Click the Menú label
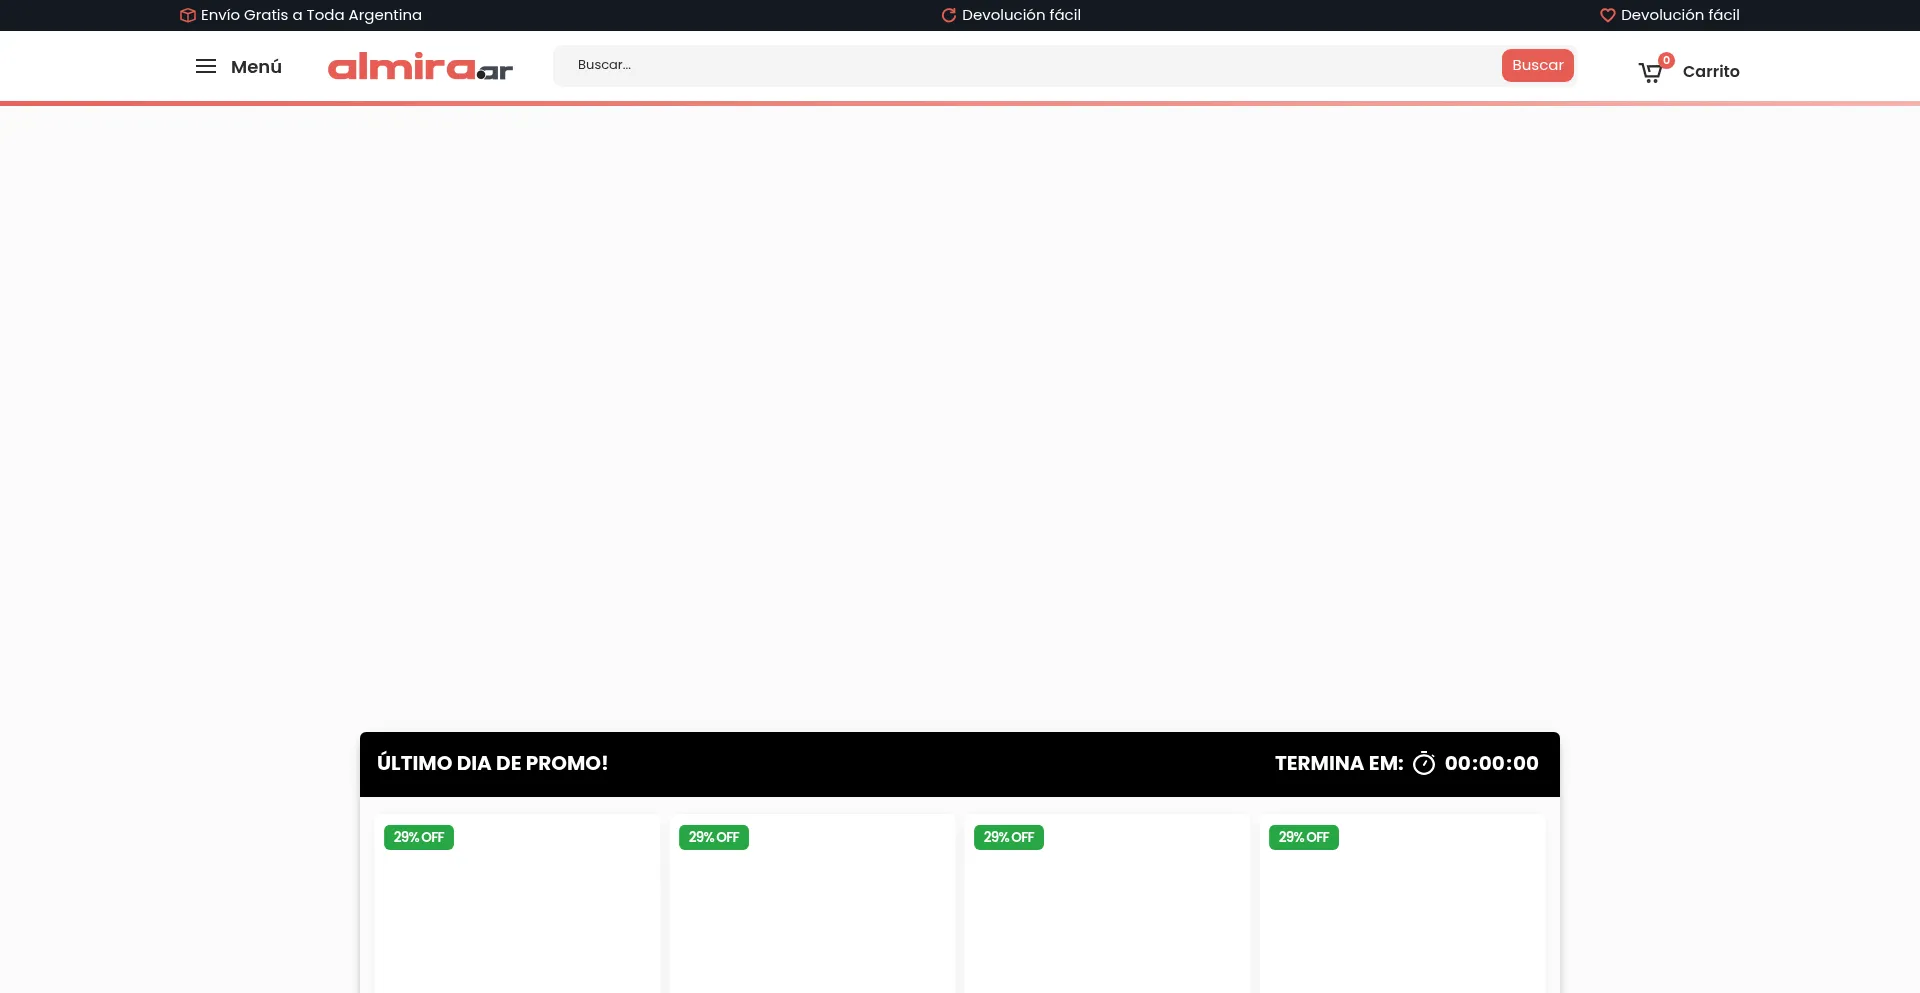 256,67
